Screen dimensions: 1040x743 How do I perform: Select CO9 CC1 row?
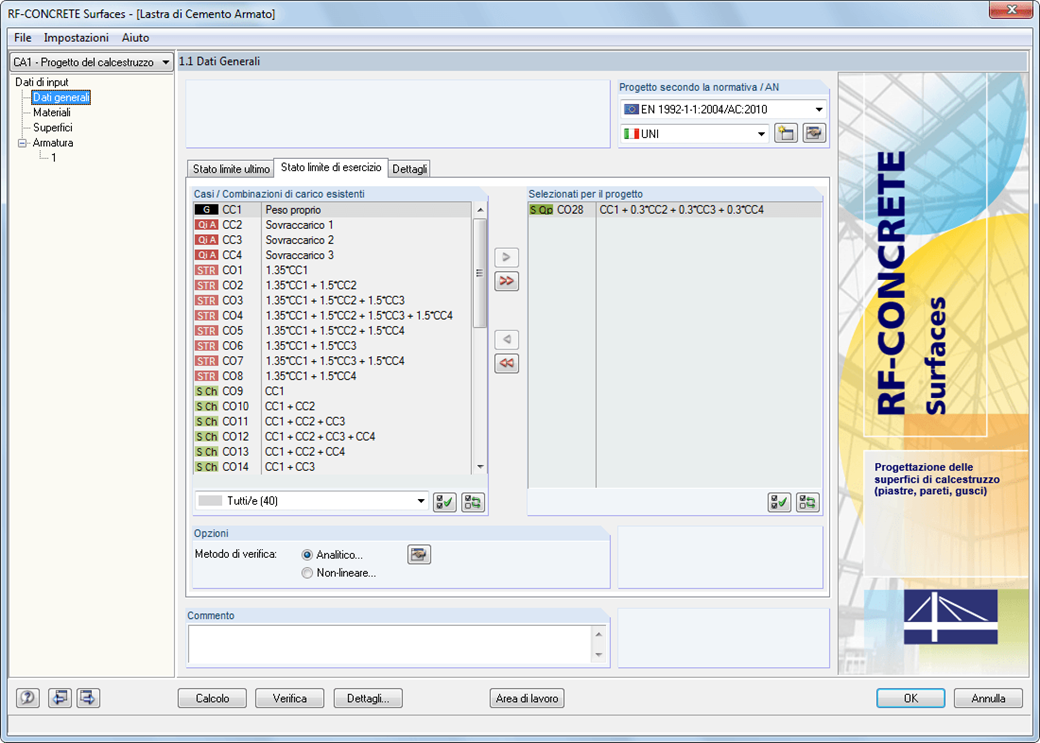[x=332, y=391]
